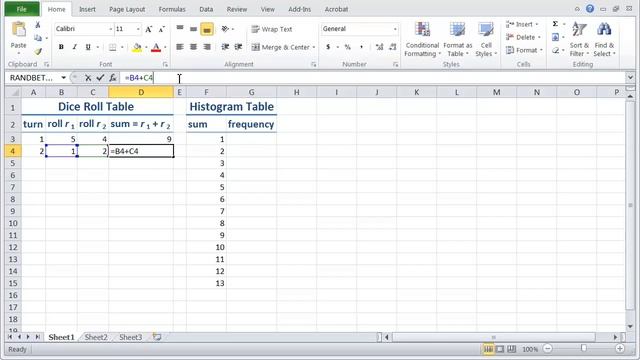The width and height of the screenshot is (640, 360).
Task: Click the Borders icon
Action: pyautogui.click(x=112, y=47)
